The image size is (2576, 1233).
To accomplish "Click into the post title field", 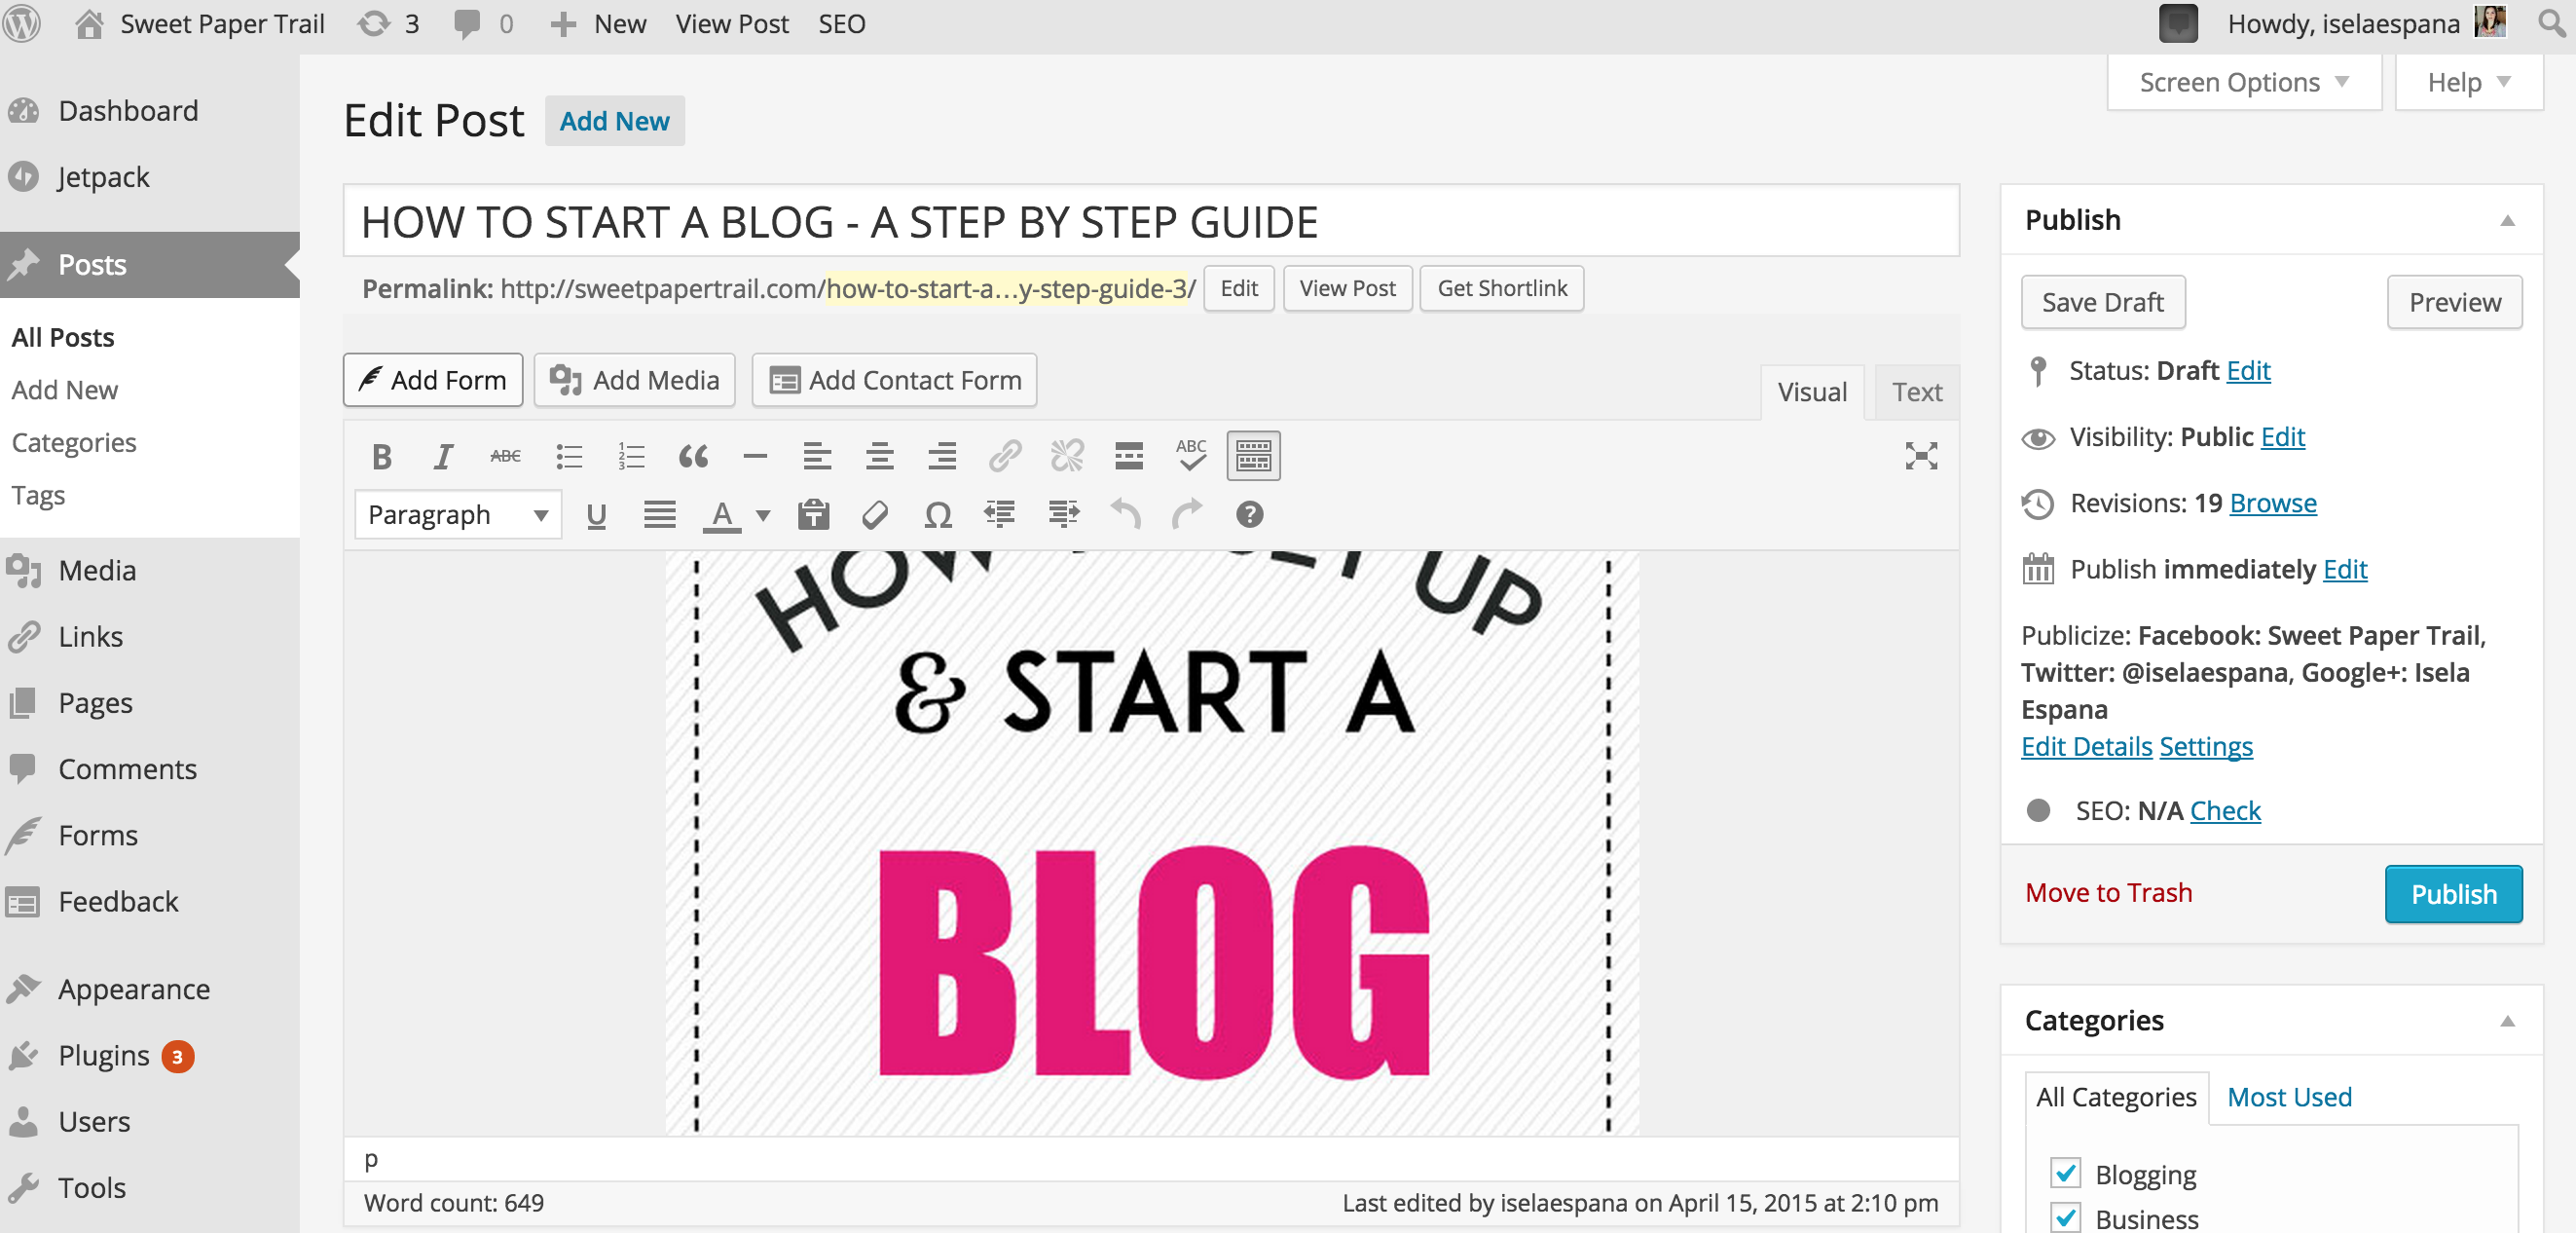I will tap(1150, 222).
